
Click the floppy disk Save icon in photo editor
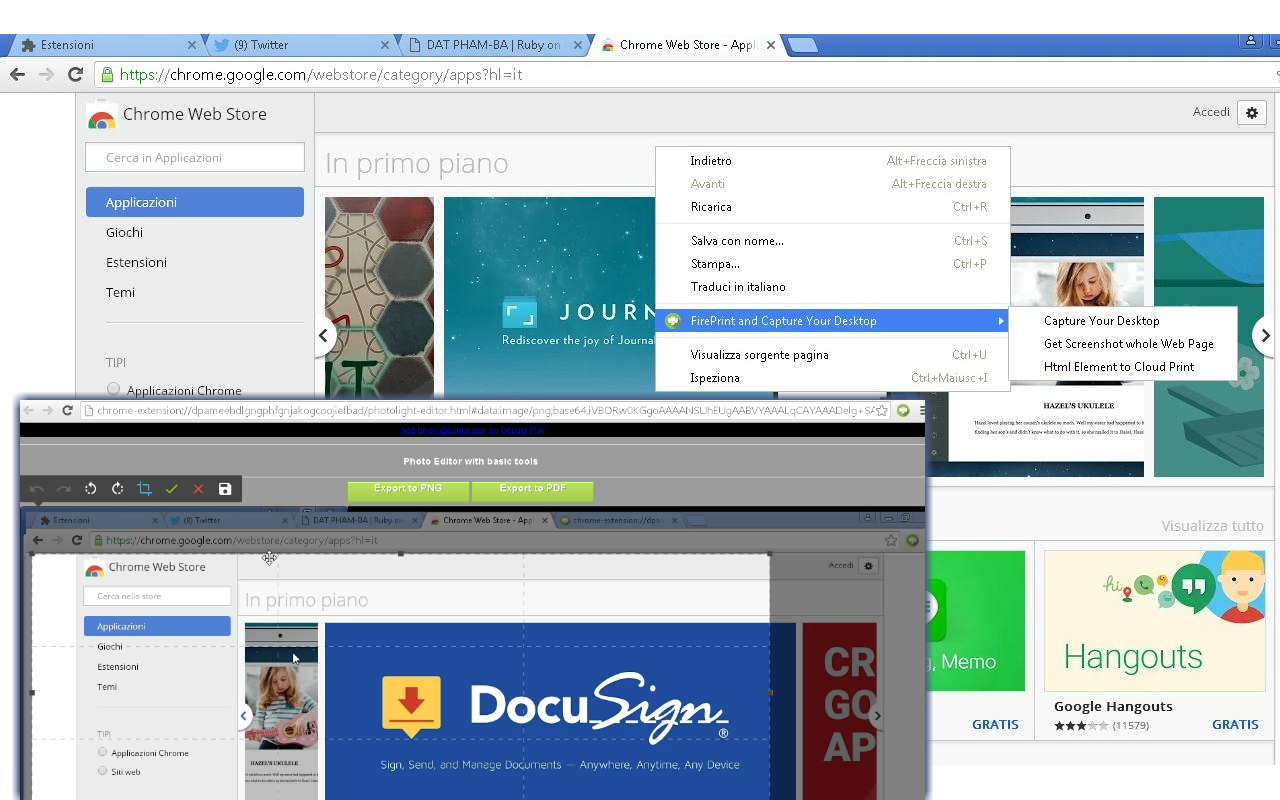tap(225, 489)
